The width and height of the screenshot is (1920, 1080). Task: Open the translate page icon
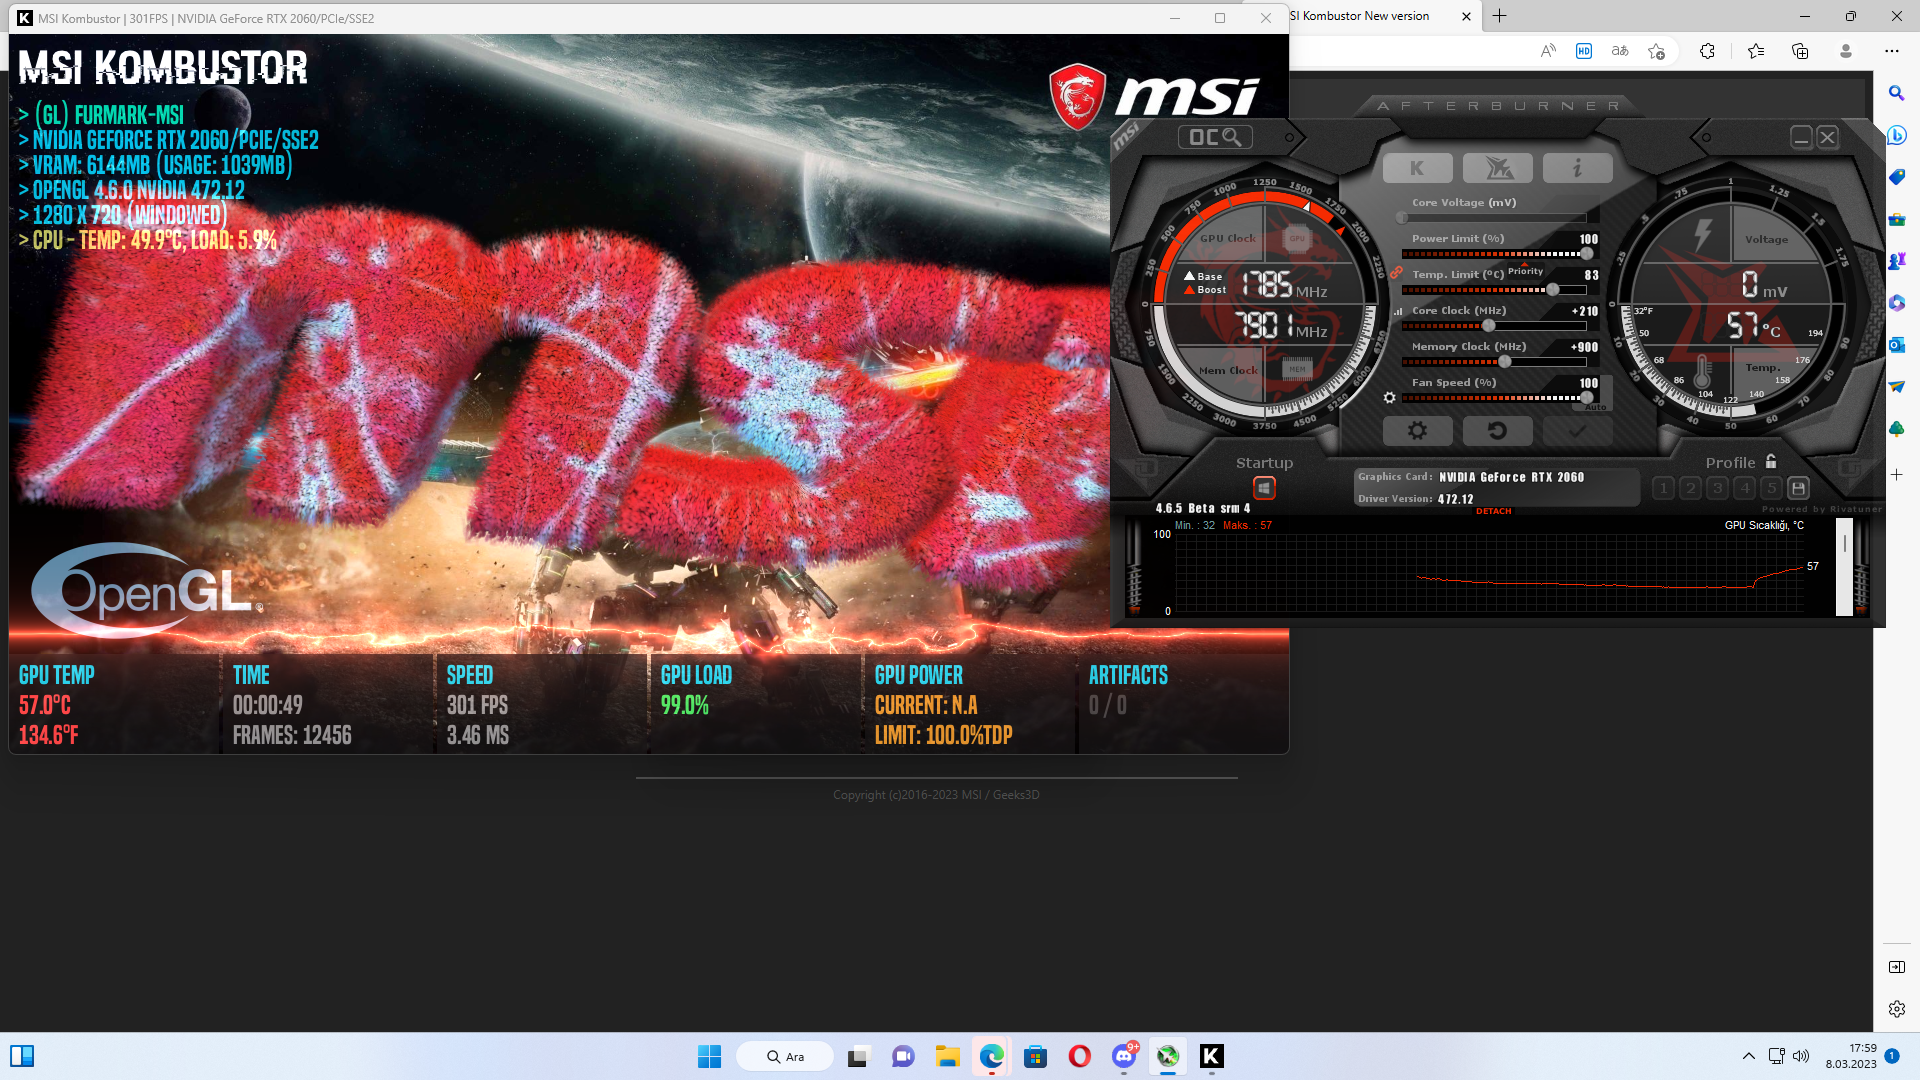[1620, 51]
